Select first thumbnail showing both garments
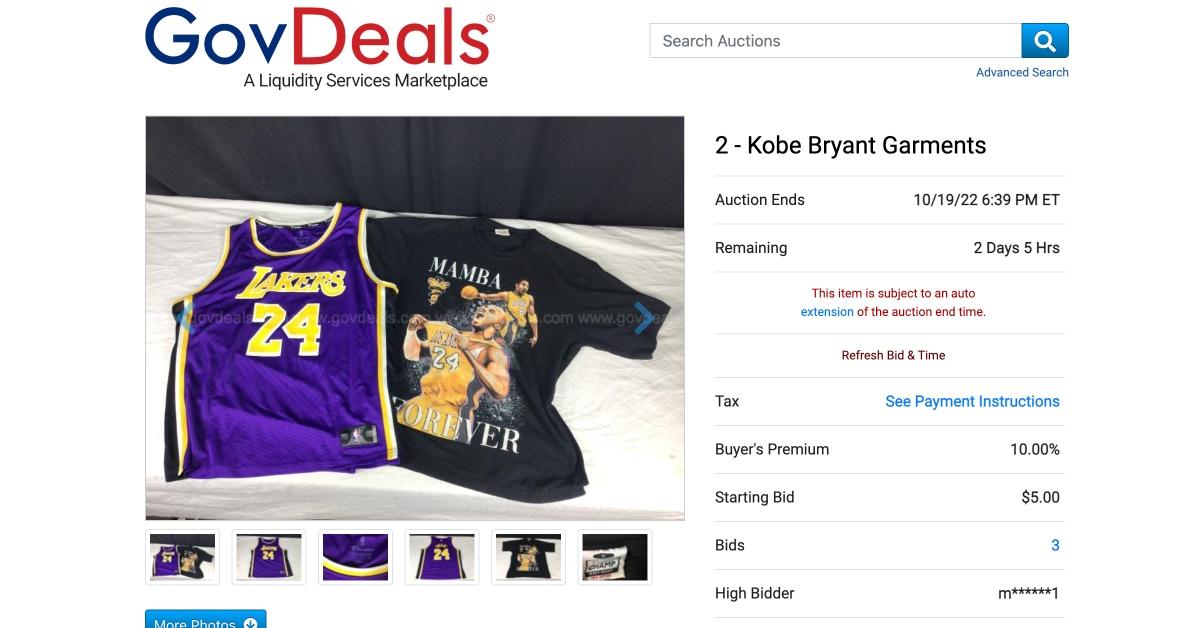 pos(182,557)
